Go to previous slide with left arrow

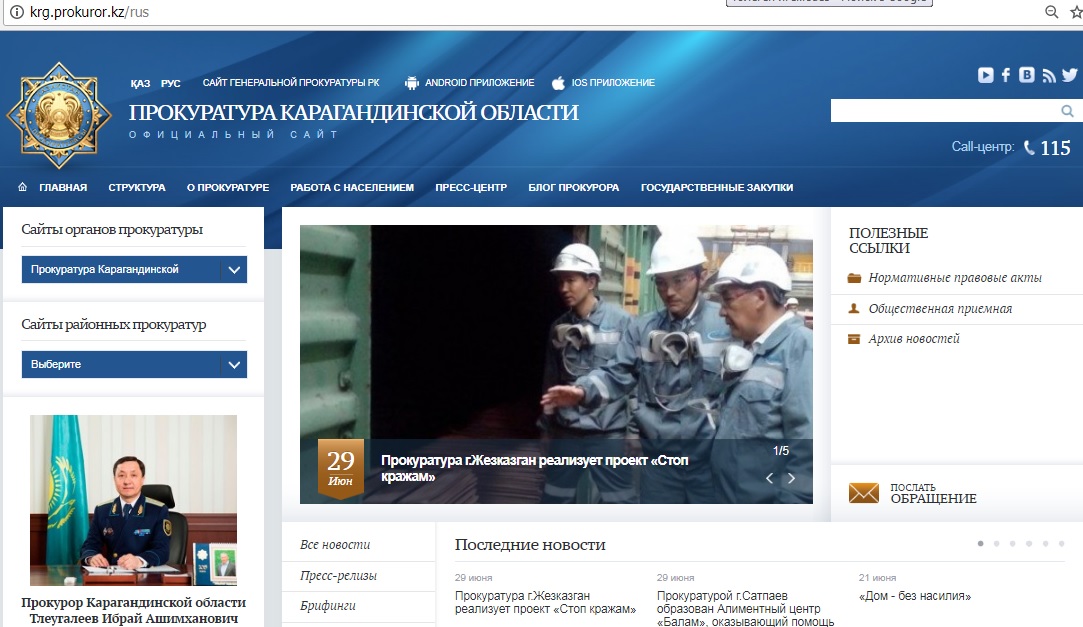tap(769, 478)
